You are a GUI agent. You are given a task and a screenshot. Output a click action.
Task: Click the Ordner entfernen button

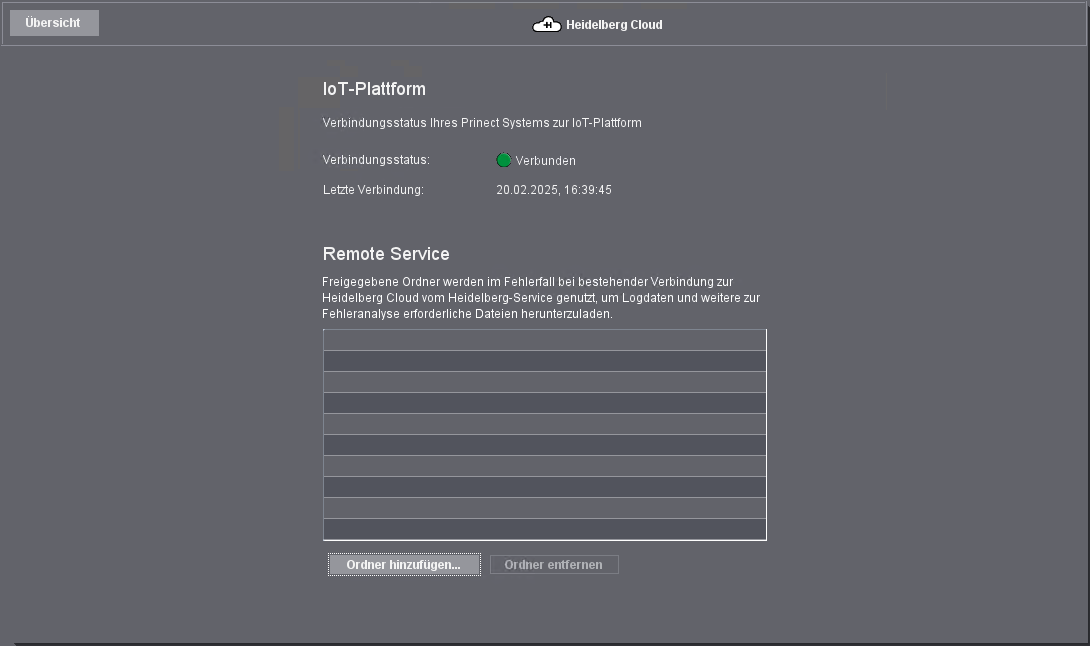tap(554, 565)
